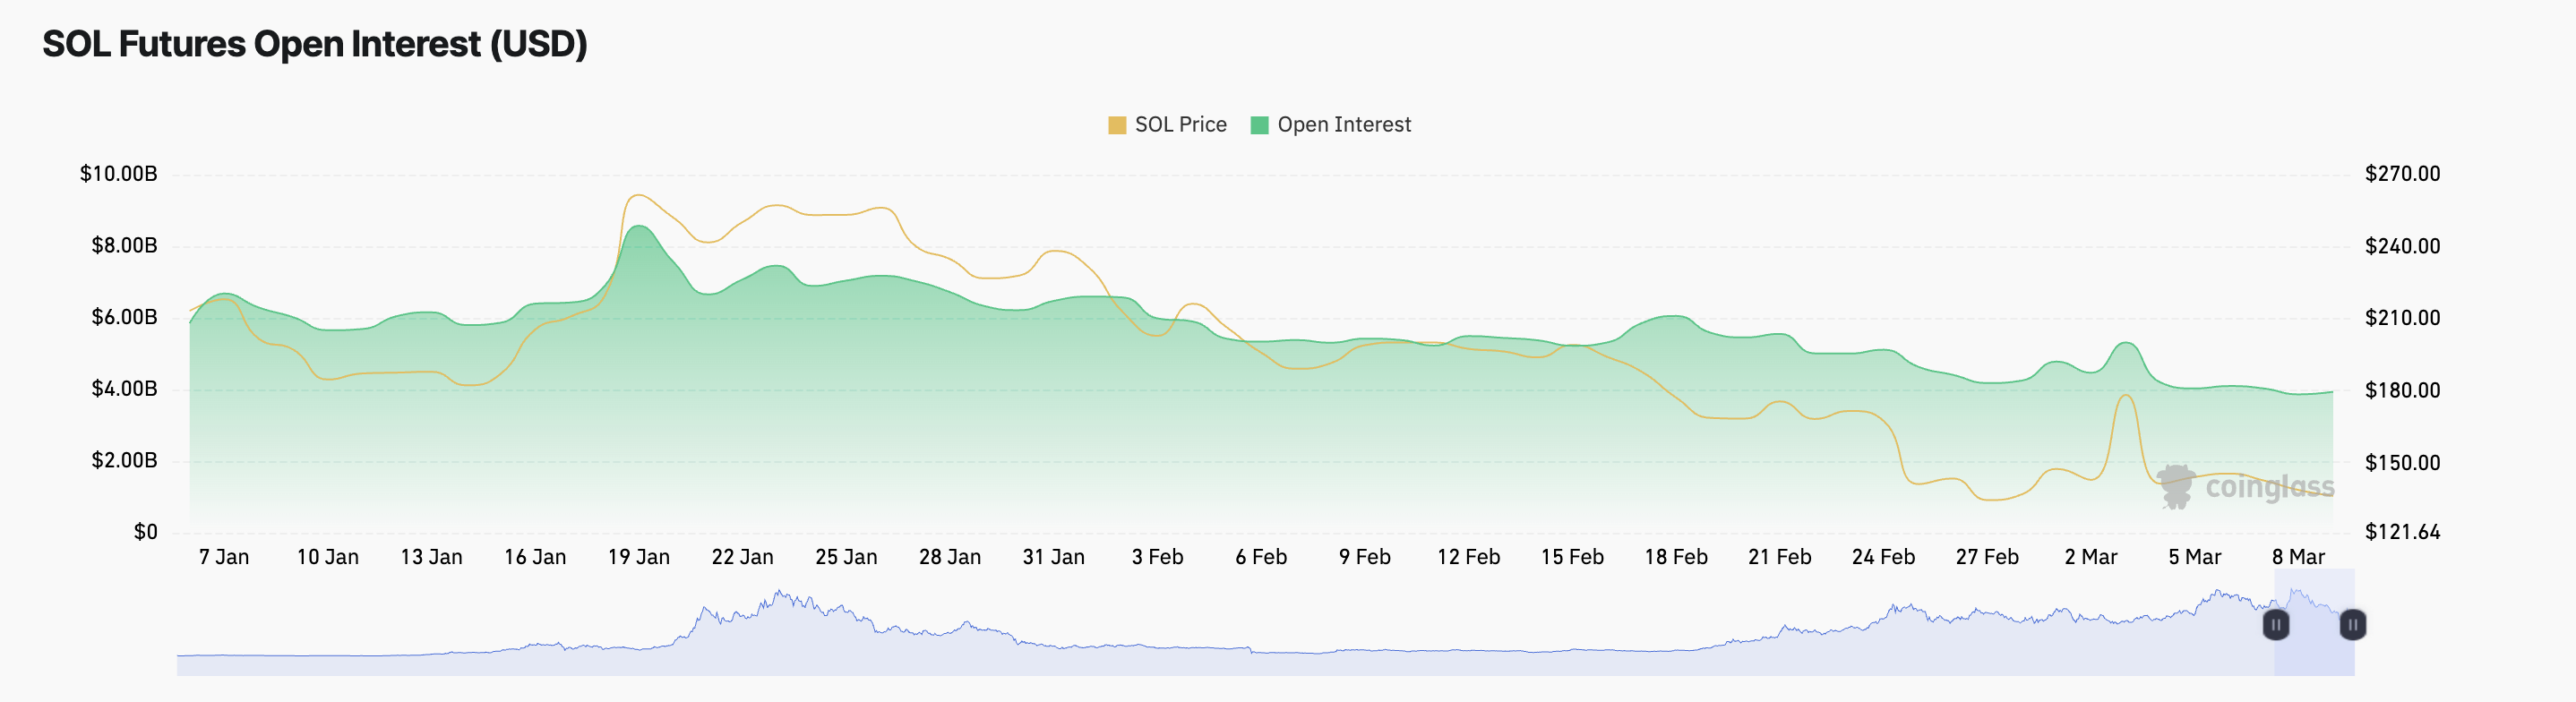Click the SOL Futures Open Interest title
This screenshot has width=2576, height=702.
click(314, 44)
